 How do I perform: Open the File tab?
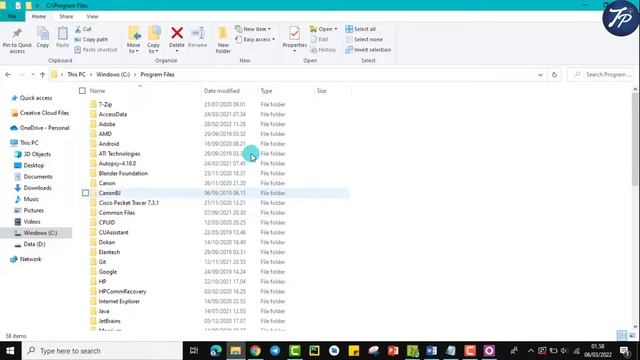(12, 16)
